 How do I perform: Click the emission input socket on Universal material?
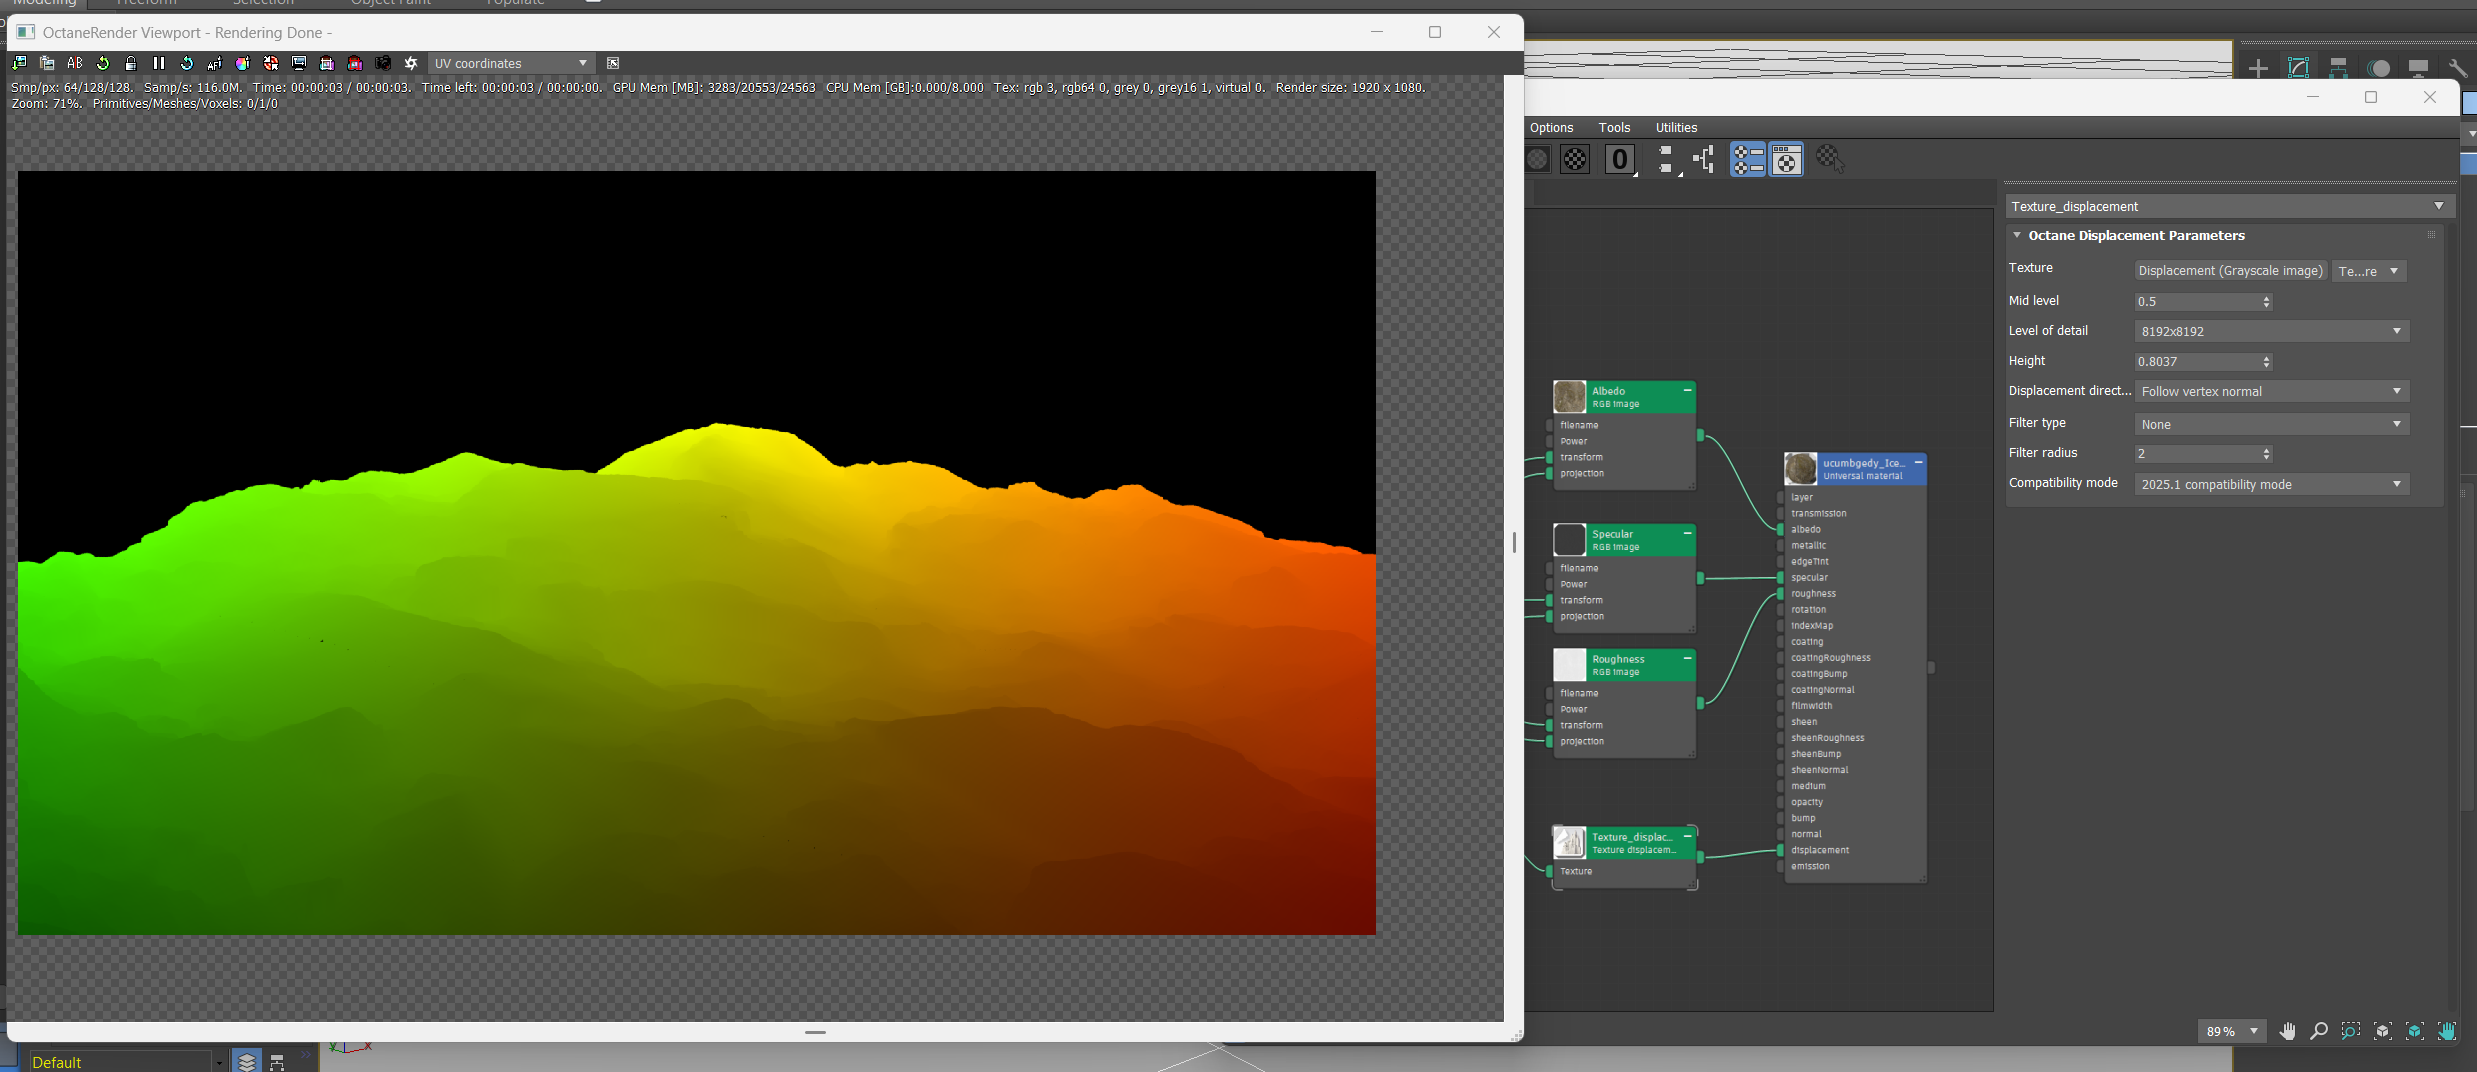(1781, 866)
